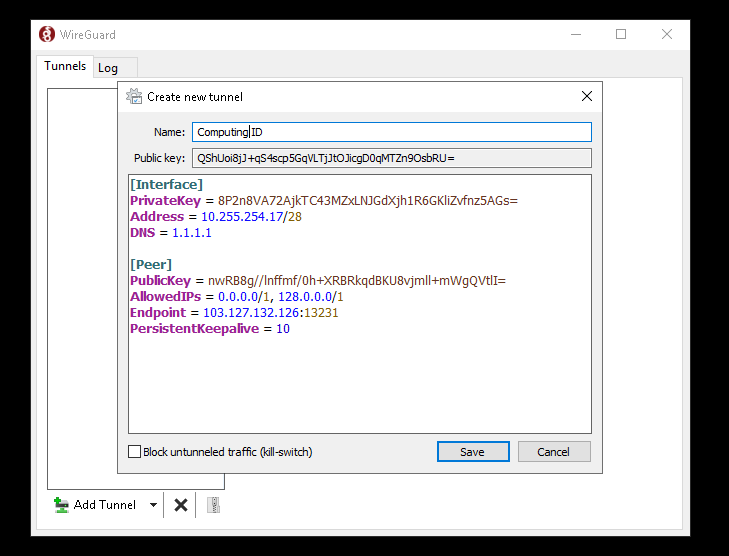
Task: Click the Public key field
Action: pyautogui.click(x=391, y=158)
